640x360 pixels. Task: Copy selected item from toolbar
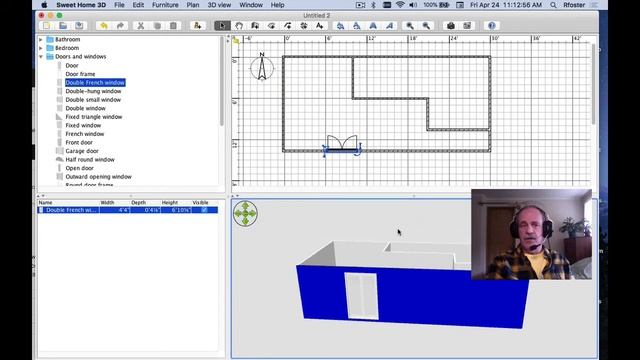coord(157,26)
